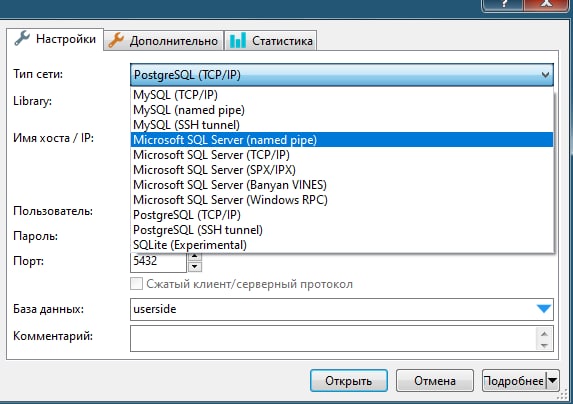Click the Порт number field
The image size is (573, 404).
coord(158,262)
